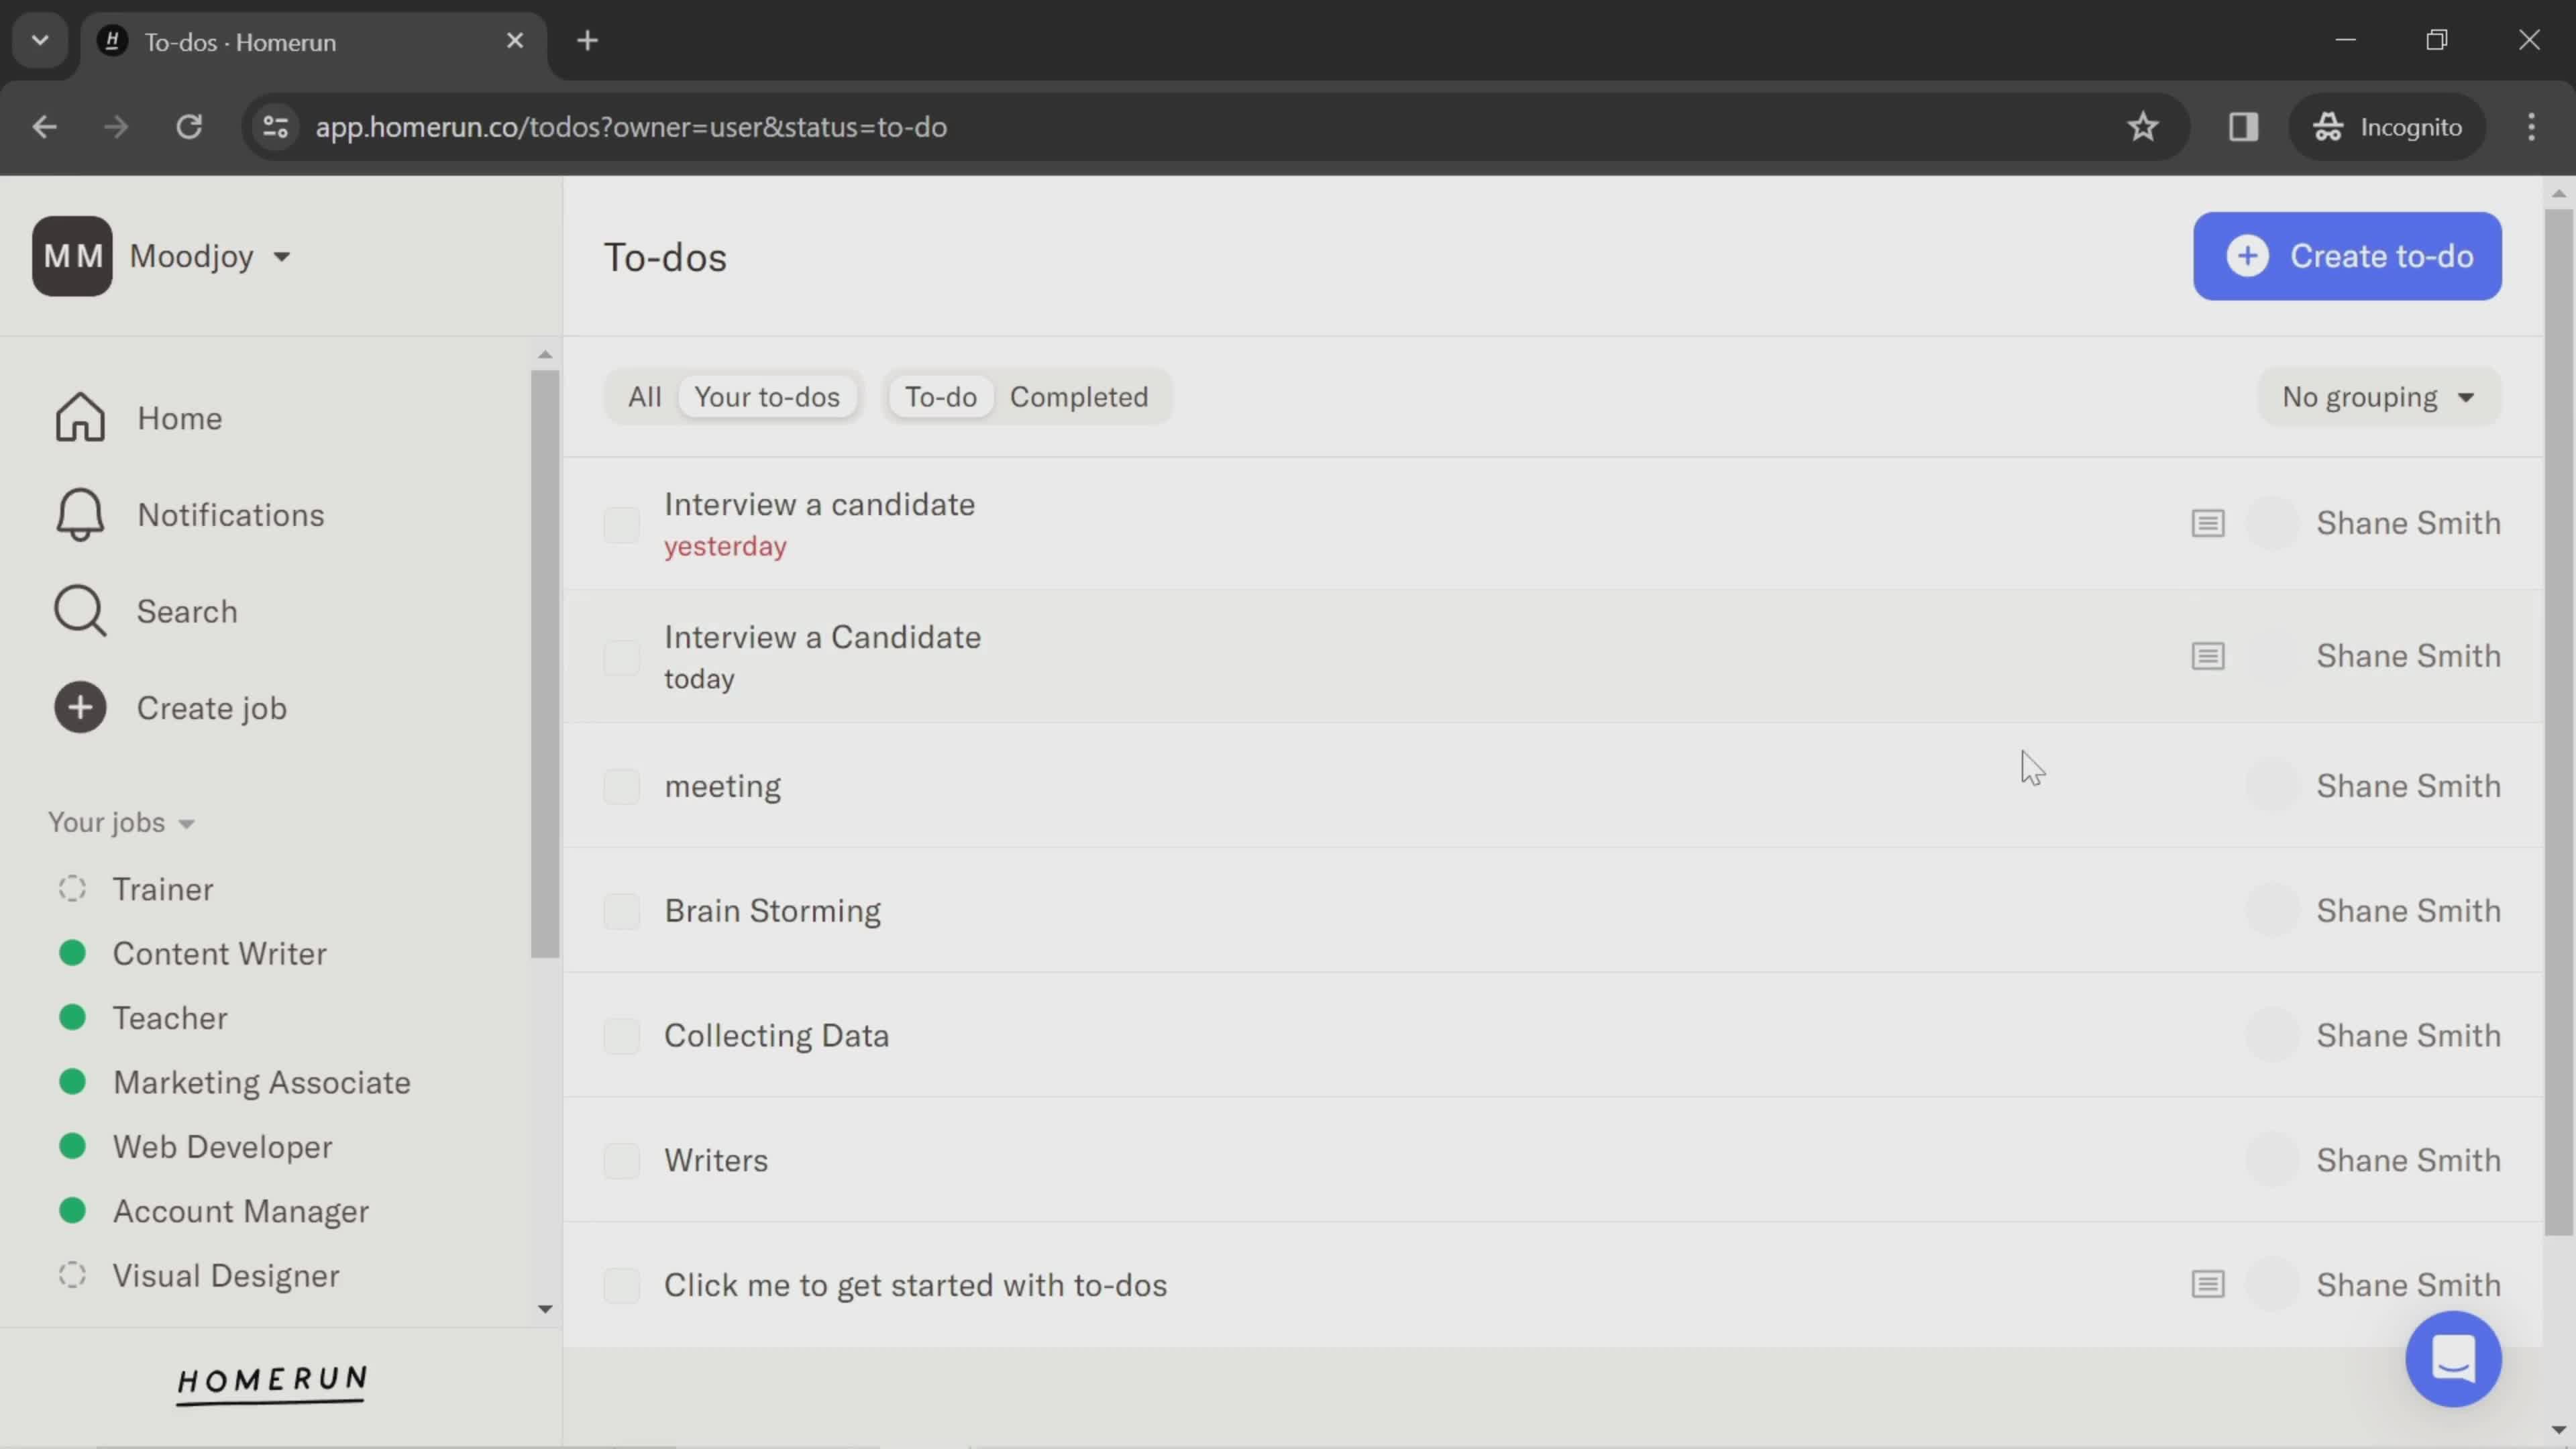Viewport: 2576px width, 1449px height.
Task: Check off Interview a Candidate today to-do
Action: pos(621,657)
